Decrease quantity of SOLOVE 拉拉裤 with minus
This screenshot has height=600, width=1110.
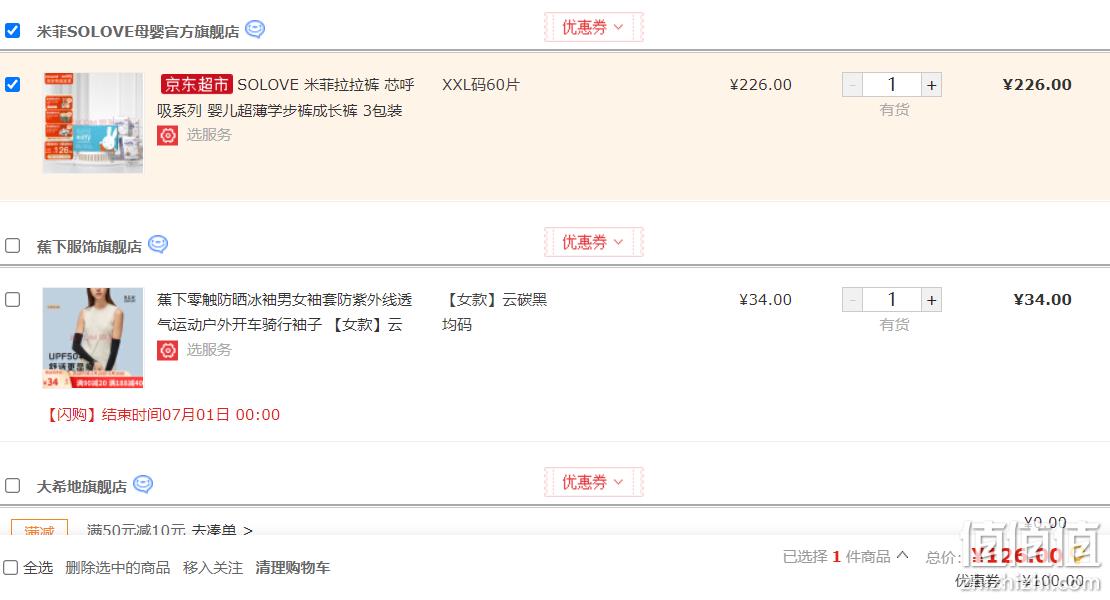click(x=852, y=85)
